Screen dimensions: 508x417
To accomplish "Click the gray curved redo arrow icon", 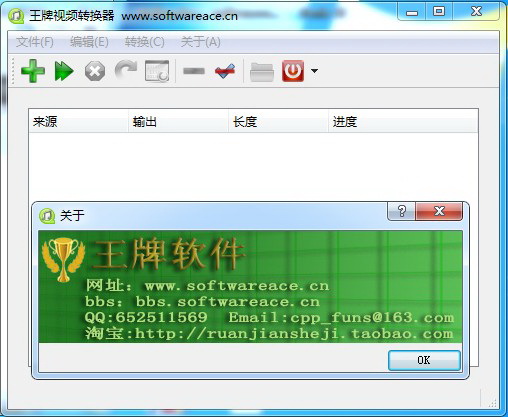I will click(126, 70).
